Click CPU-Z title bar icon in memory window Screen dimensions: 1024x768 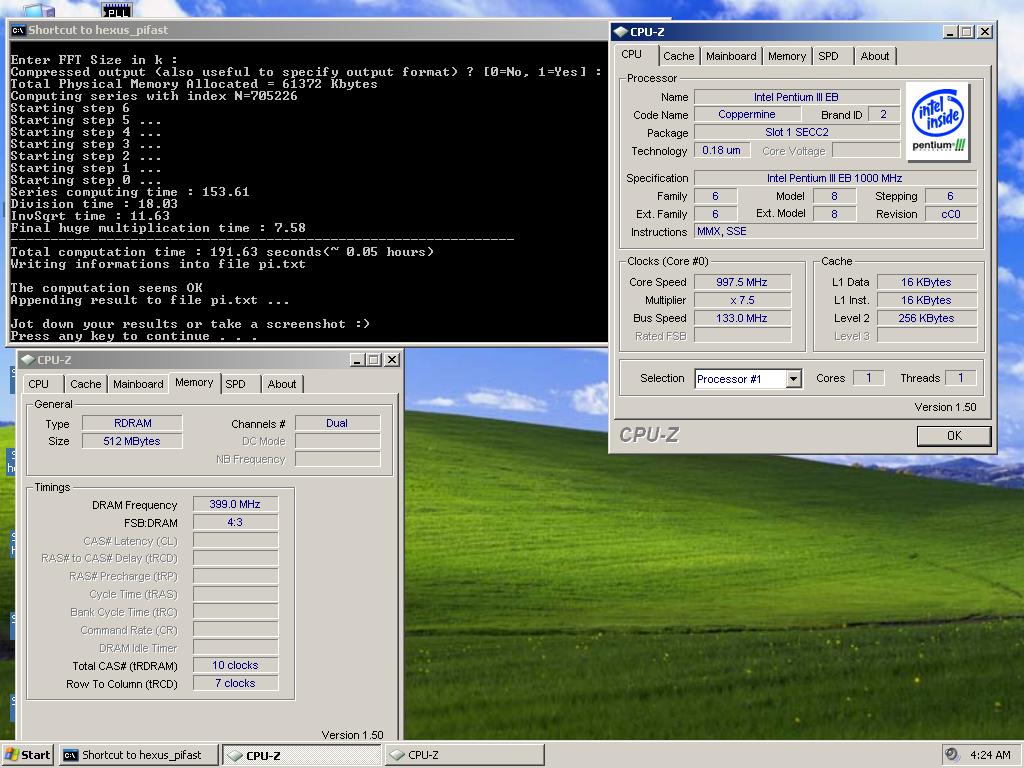coord(27,360)
